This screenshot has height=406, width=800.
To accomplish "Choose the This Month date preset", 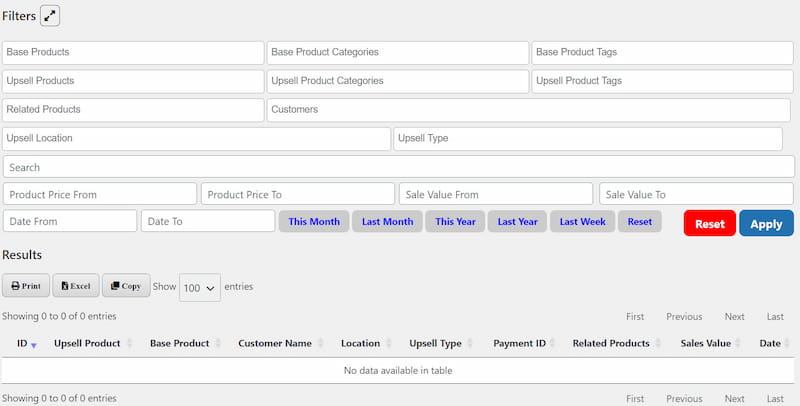I will [x=314, y=221].
